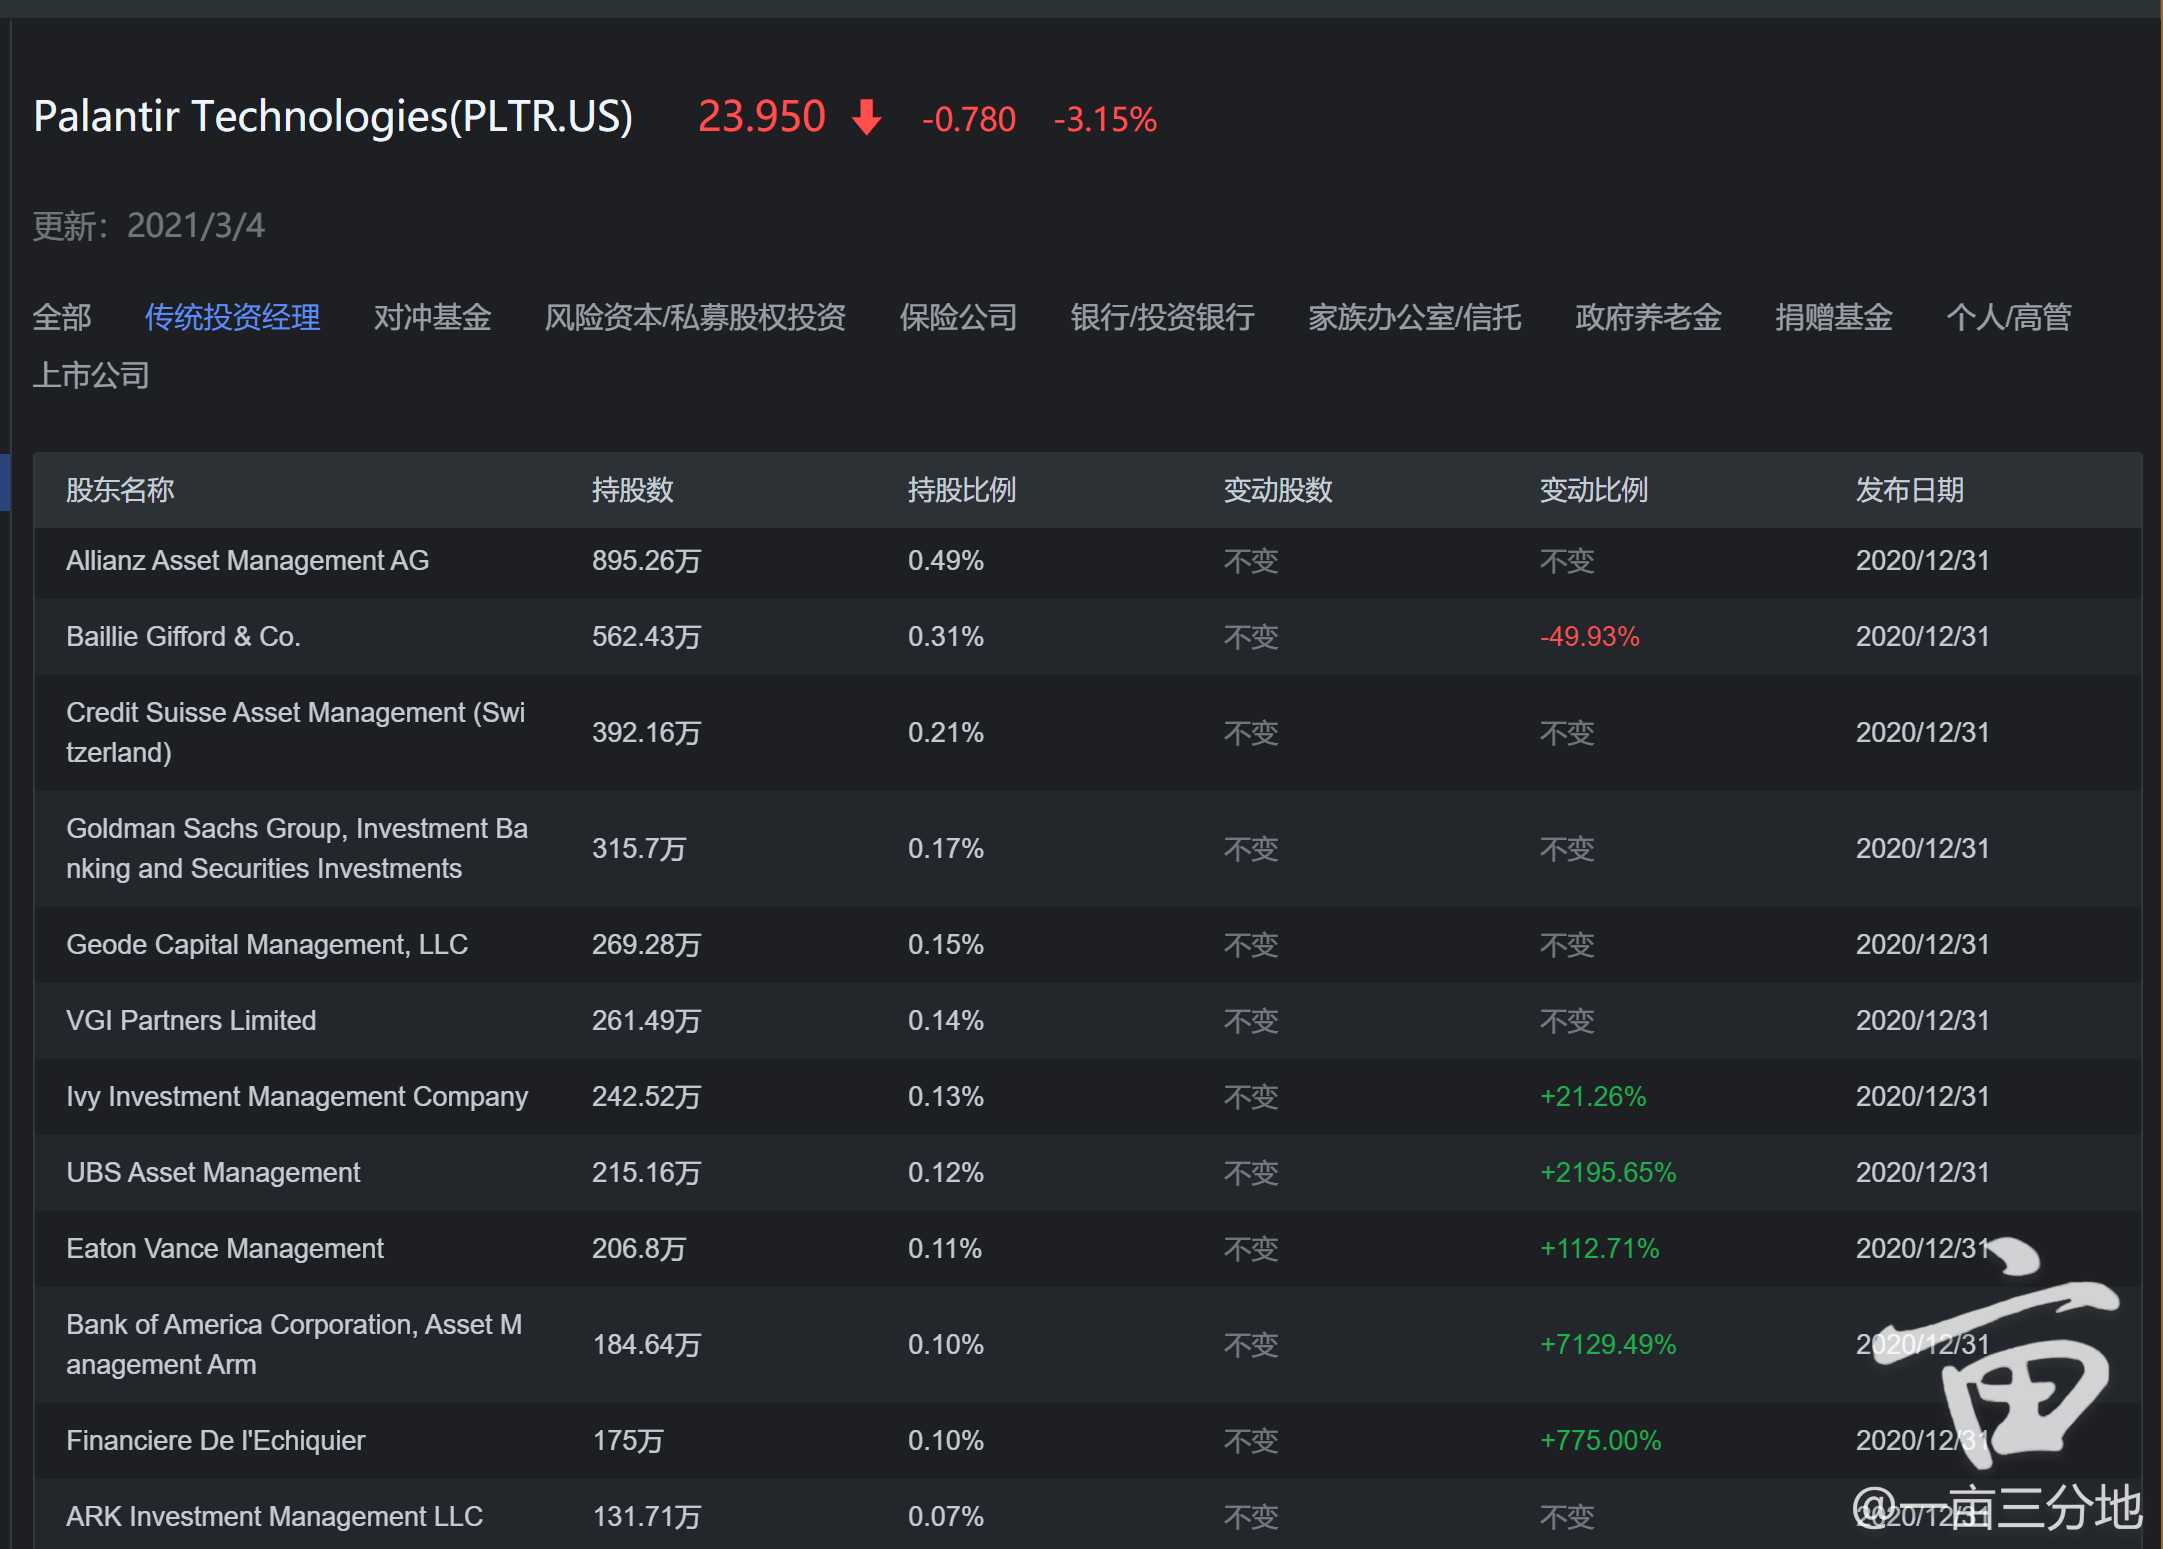Viewport: 2163px width, 1549px height.
Task: Click the 175万 holdings value
Action: (x=628, y=1441)
